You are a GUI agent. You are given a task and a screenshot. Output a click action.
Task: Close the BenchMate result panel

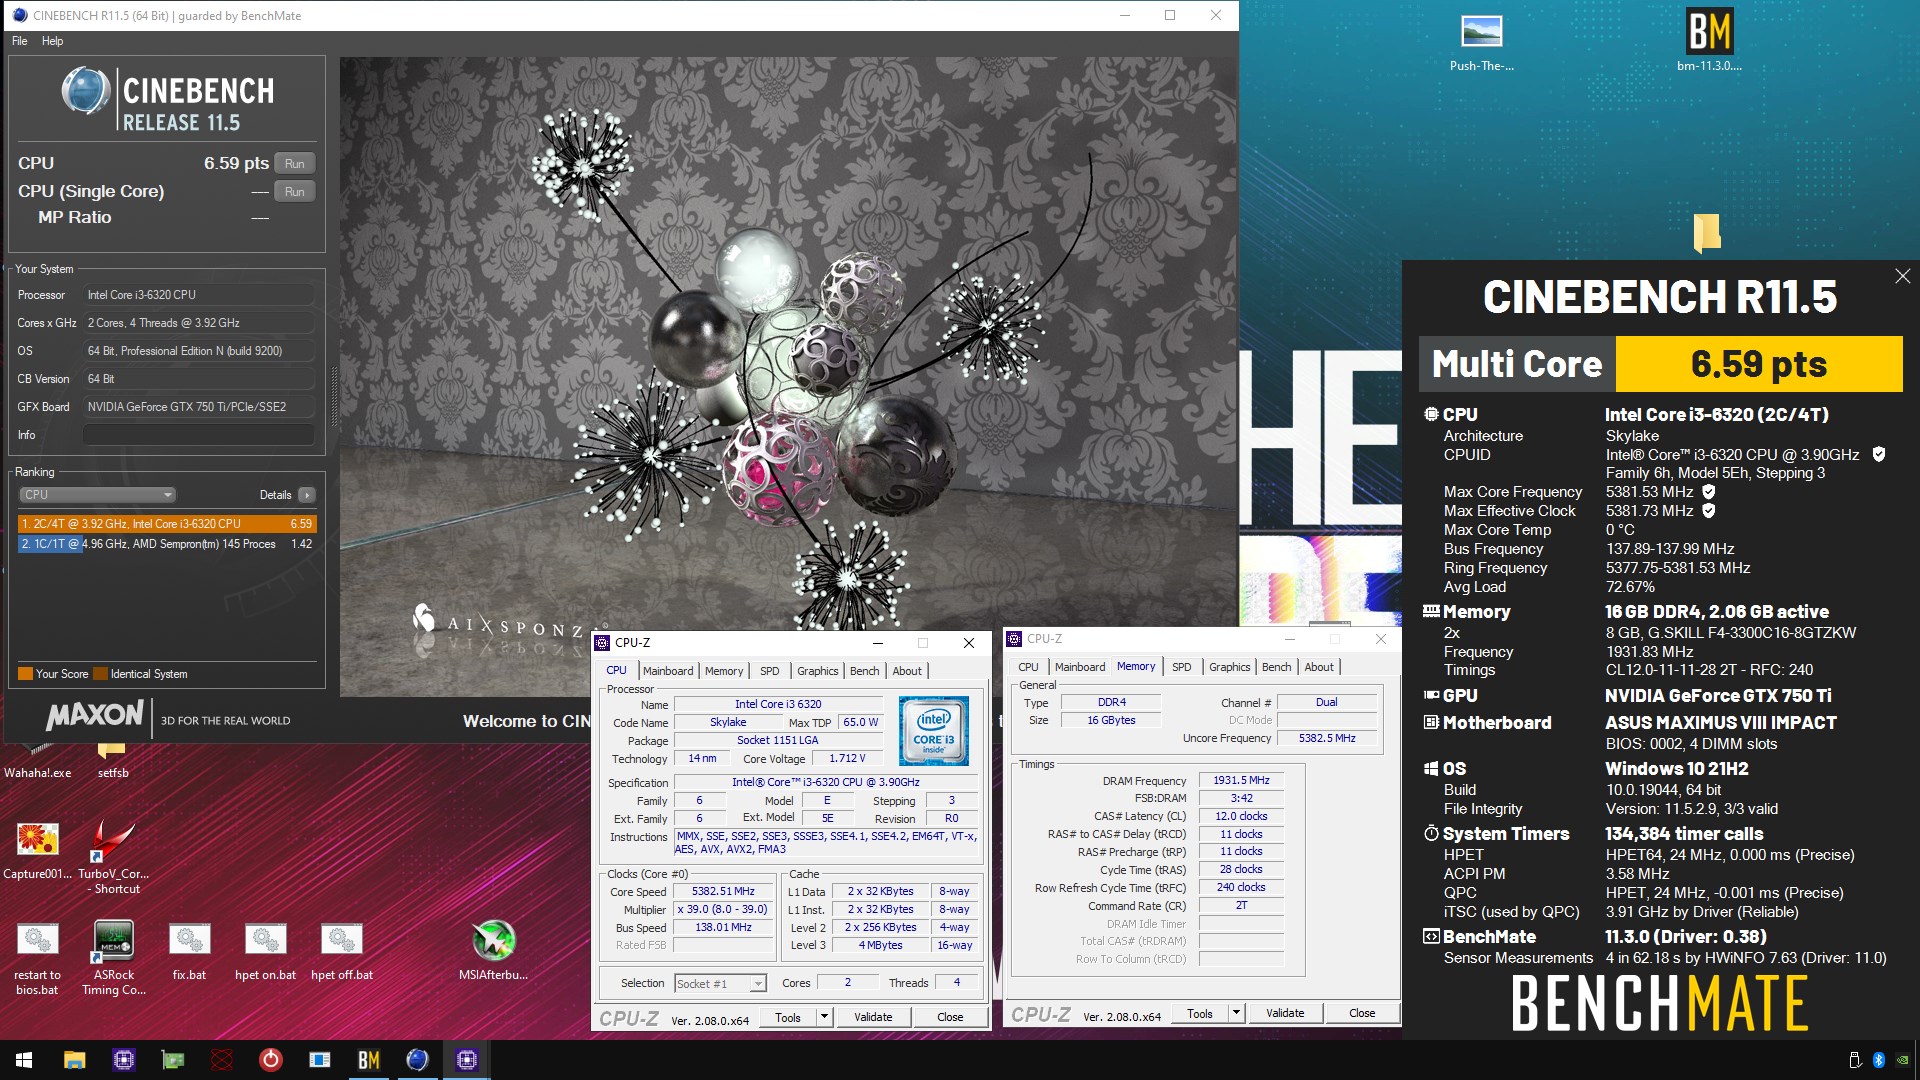point(1902,276)
